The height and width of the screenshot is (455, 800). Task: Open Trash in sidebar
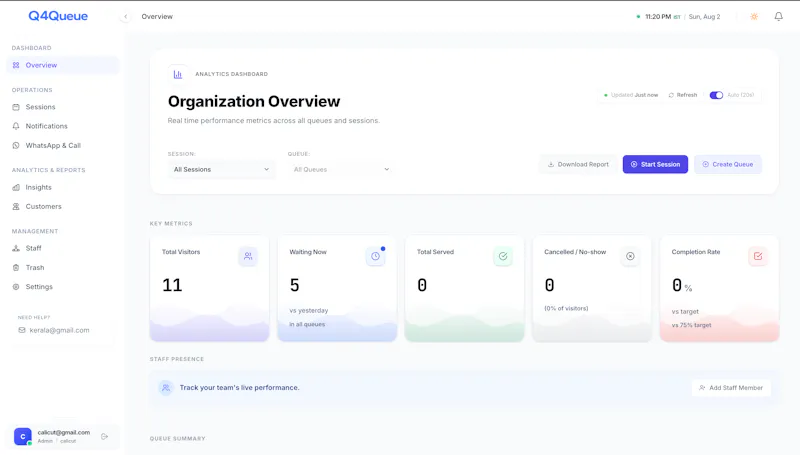pyautogui.click(x=63, y=267)
